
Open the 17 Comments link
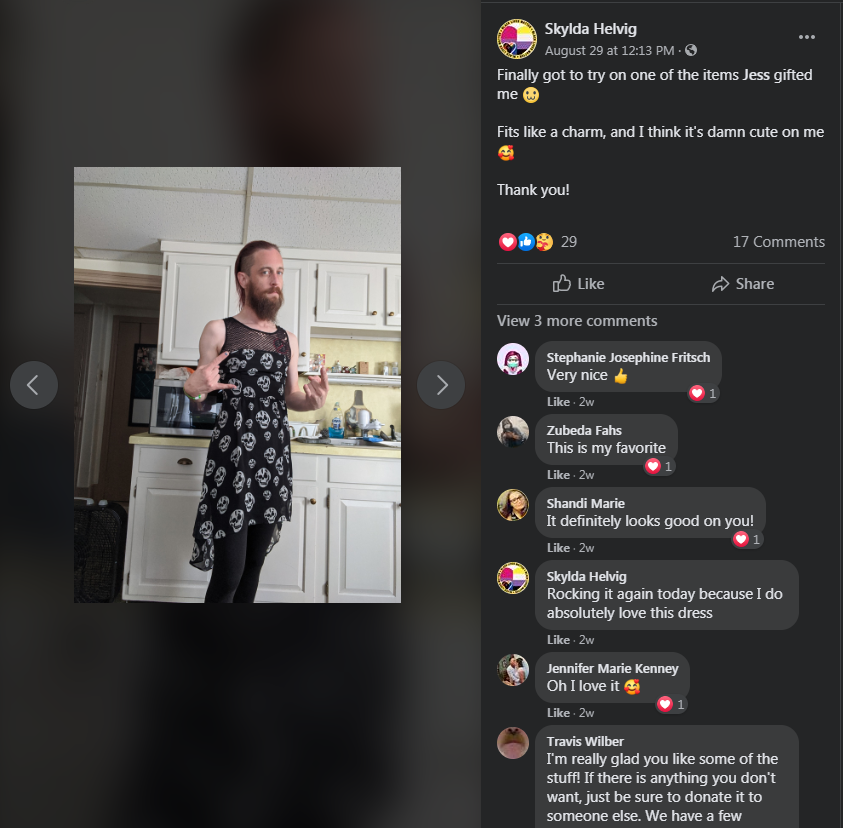click(x=778, y=242)
